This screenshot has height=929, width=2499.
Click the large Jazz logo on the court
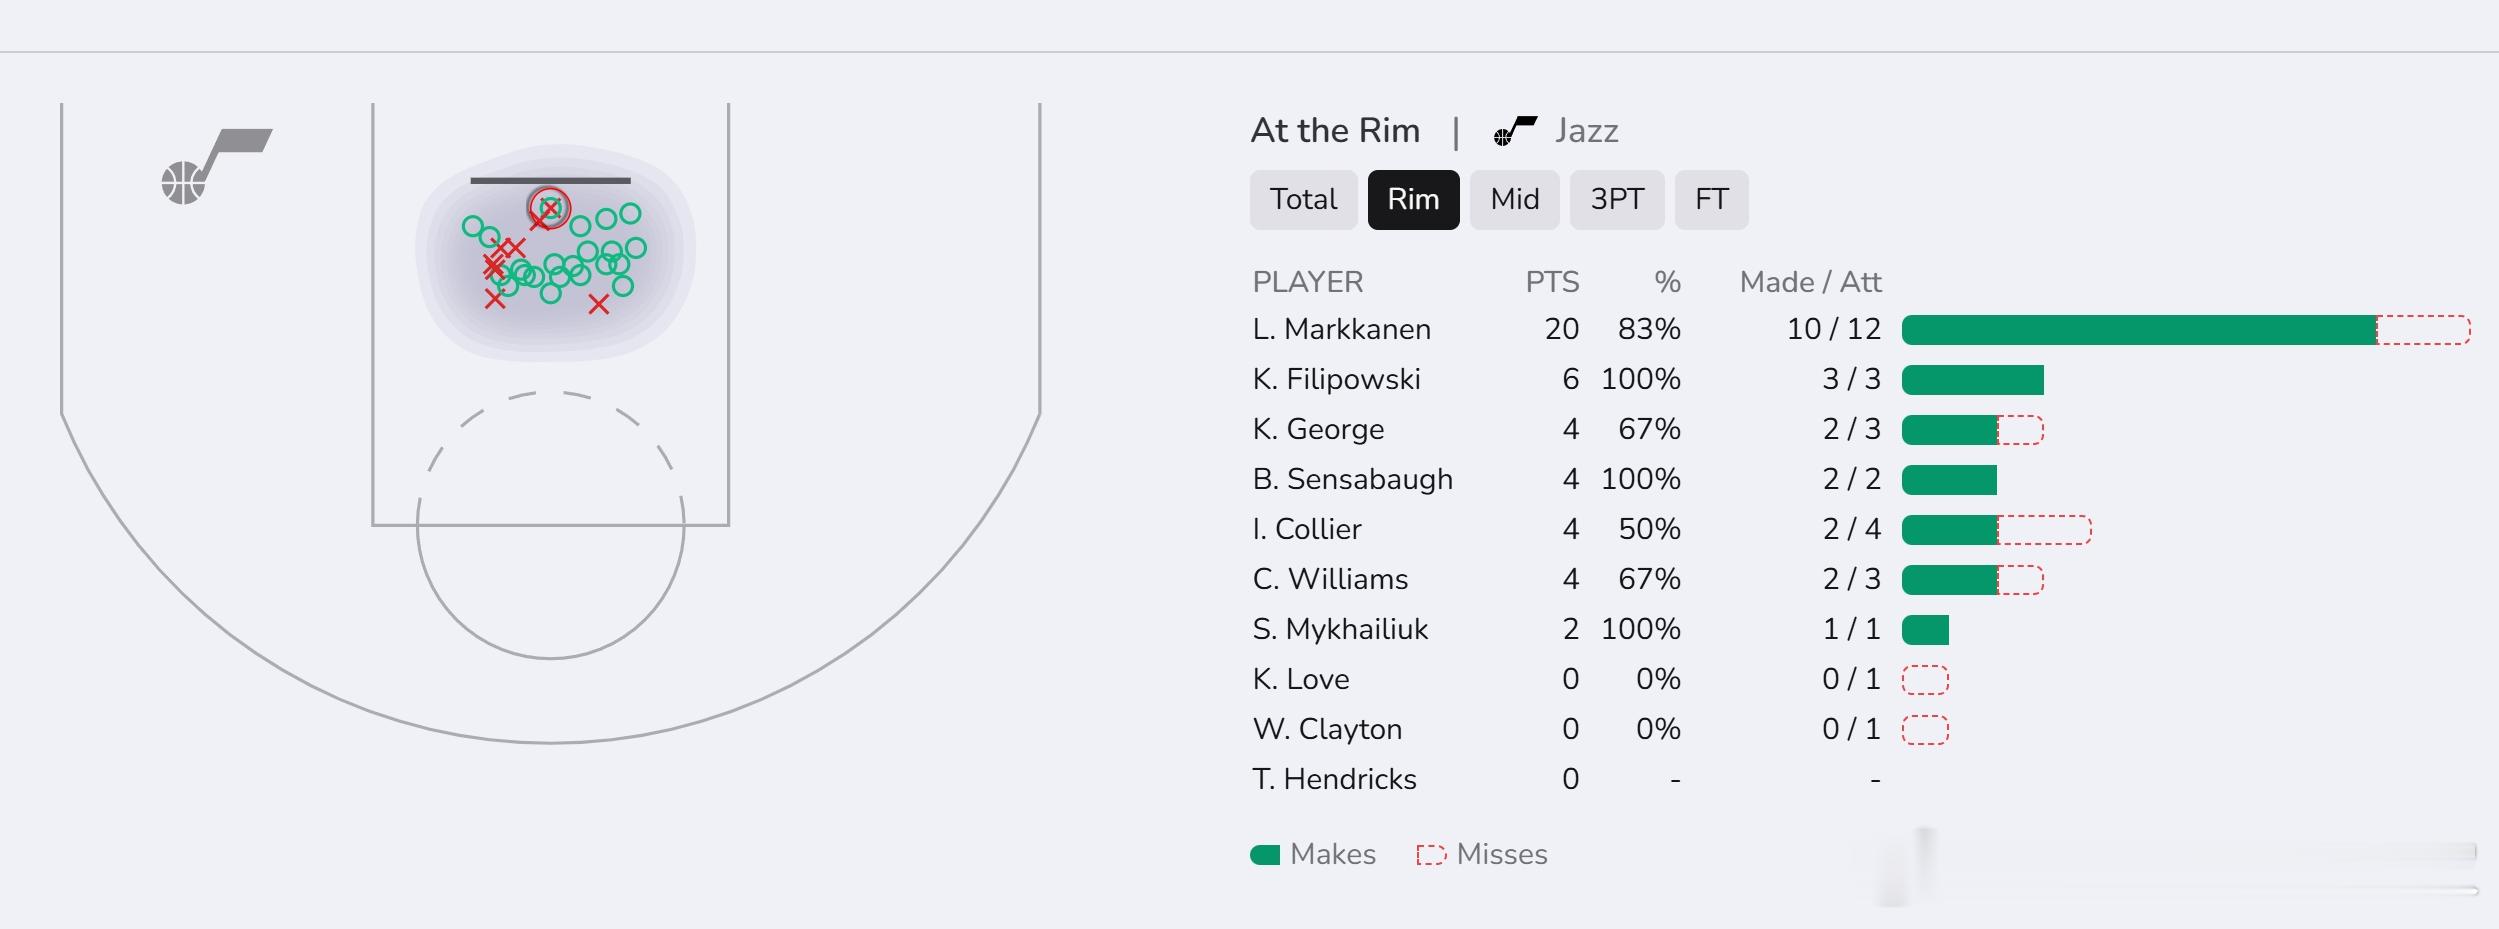click(x=215, y=166)
